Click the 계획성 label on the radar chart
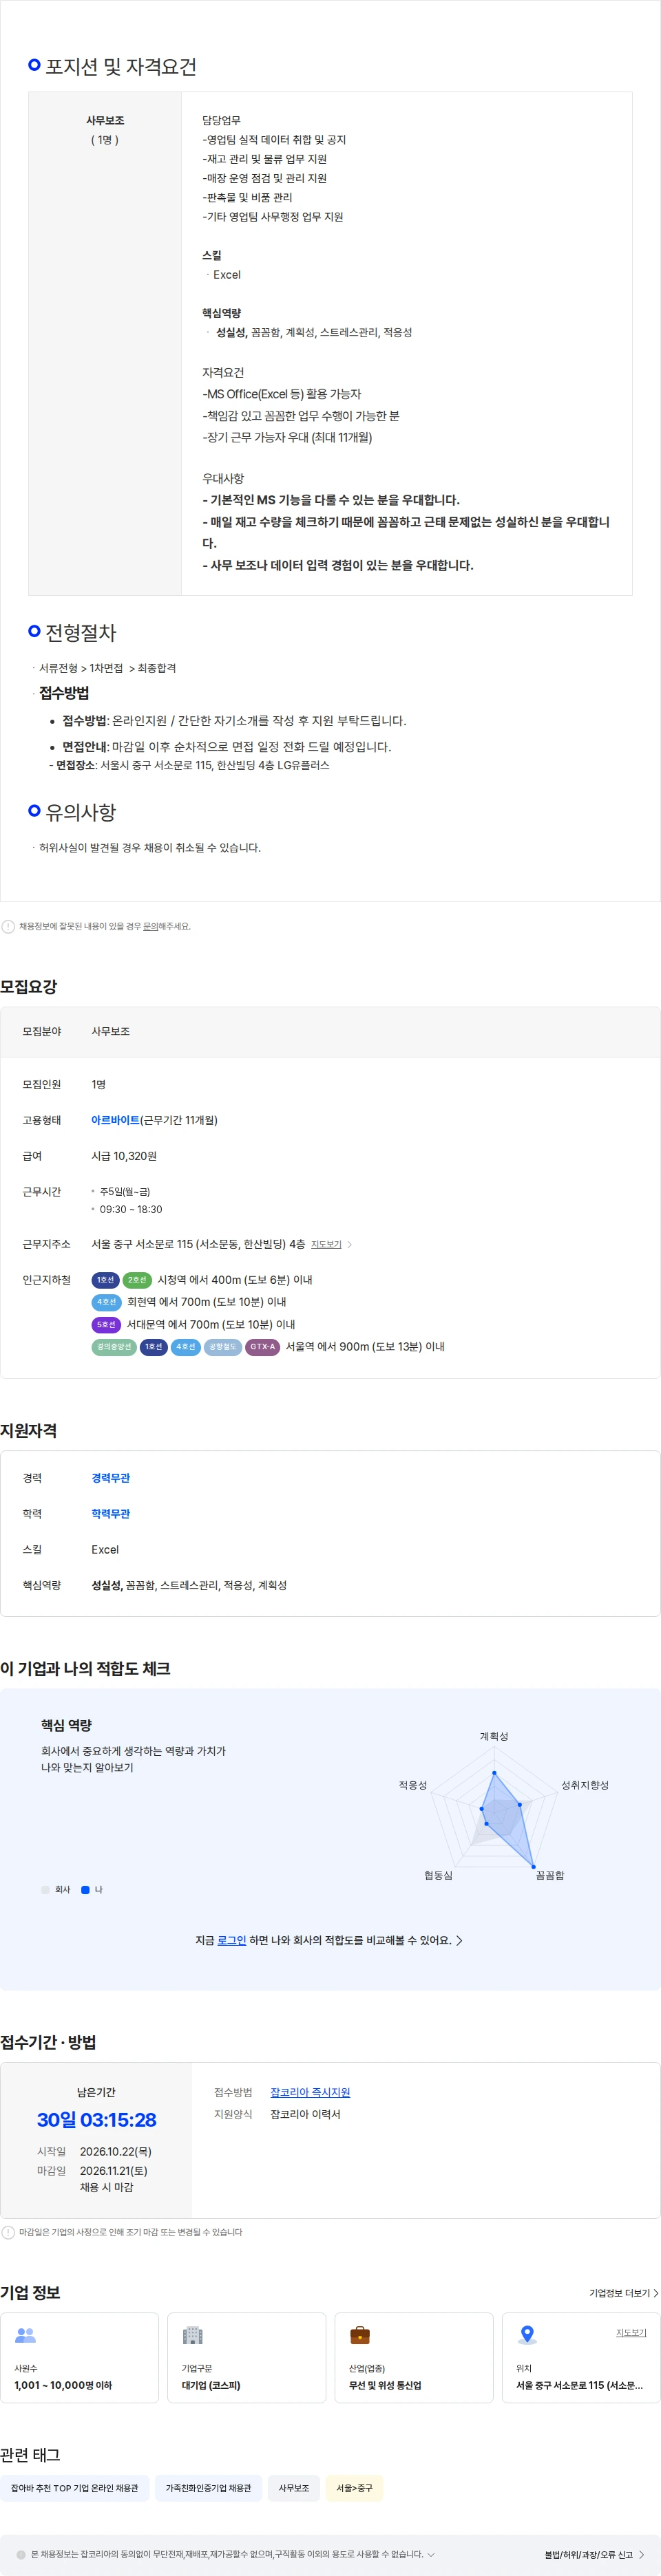The image size is (661, 2576). tap(494, 1736)
